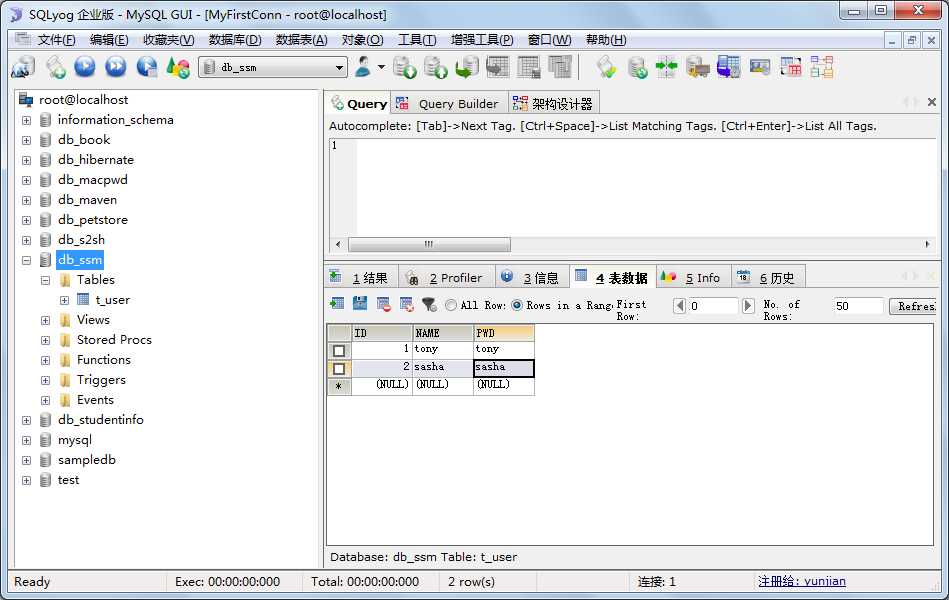Click the New Connection toolbar icon
Viewport: 949px width, 600px height.
coord(23,67)
